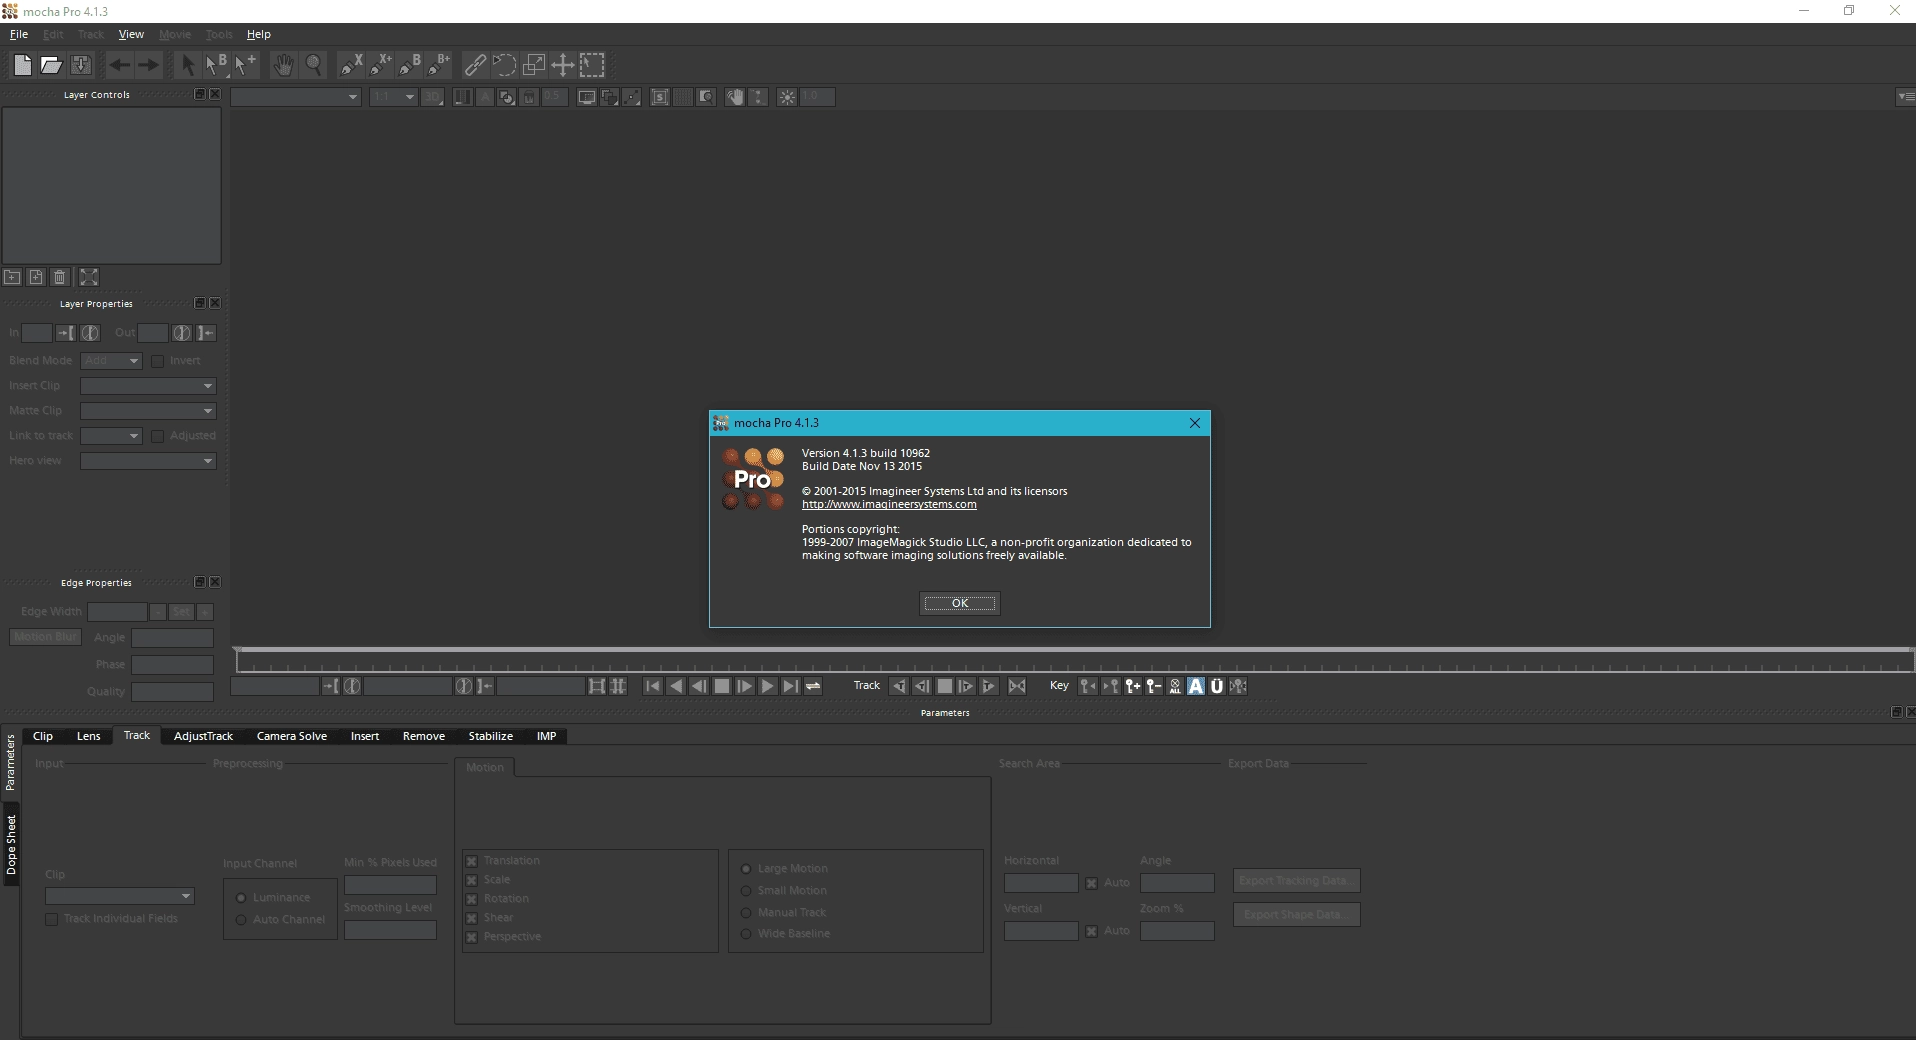Choose the Create Bezier (B) pen tool
Image resolution: width=1916 pixels, height=1040 pixels.
[410, 65]
